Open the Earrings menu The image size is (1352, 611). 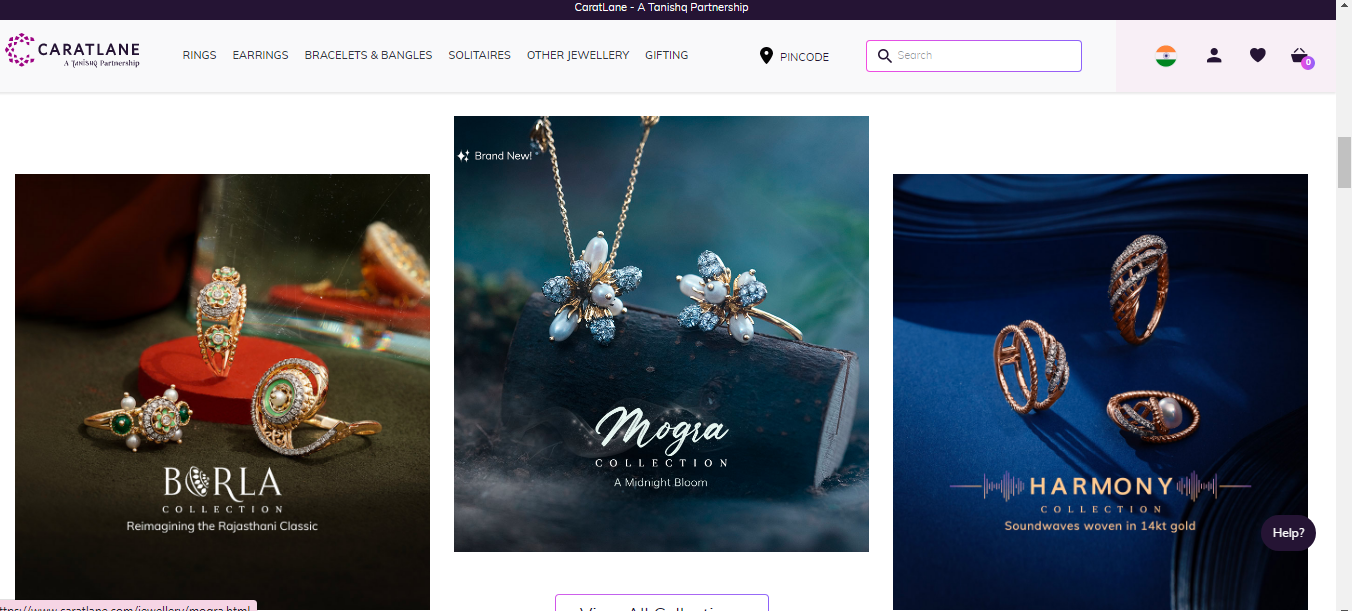(260, 56)
